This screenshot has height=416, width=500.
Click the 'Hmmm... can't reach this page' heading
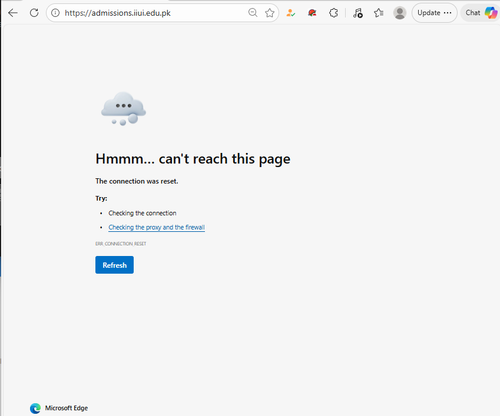click(193, 159)
